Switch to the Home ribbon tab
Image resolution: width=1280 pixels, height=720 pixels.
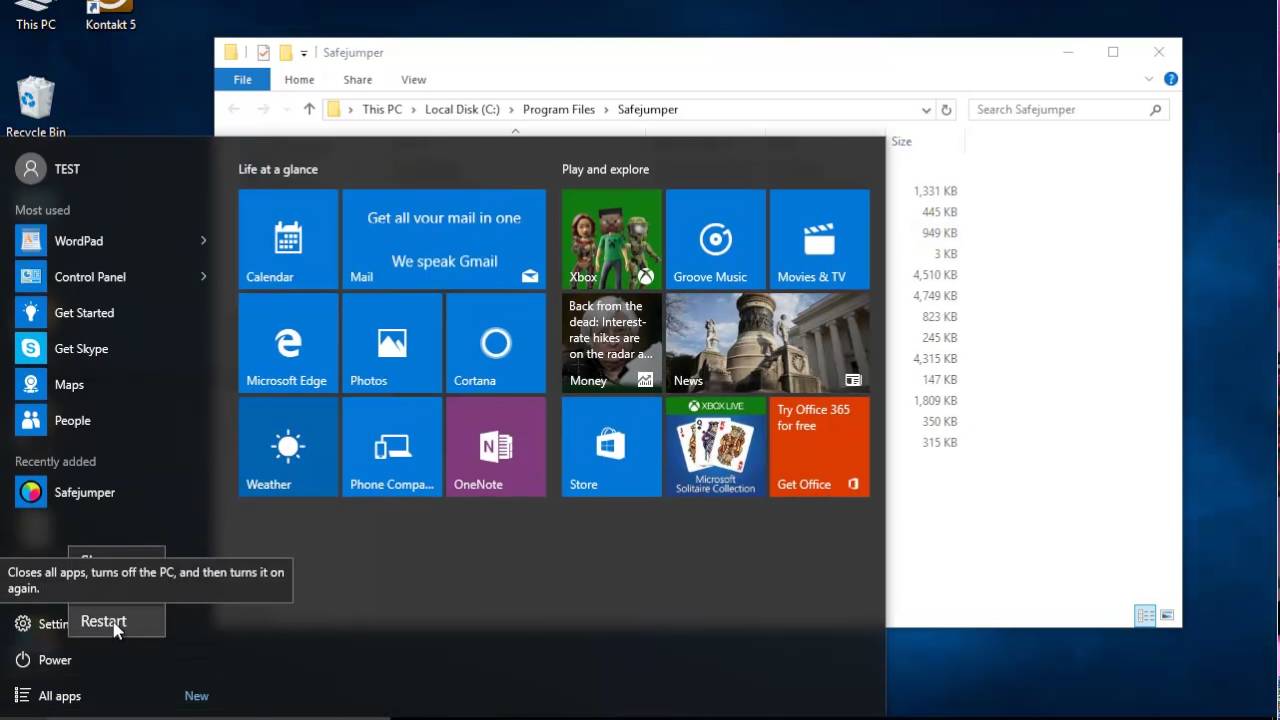click(299, 80)
